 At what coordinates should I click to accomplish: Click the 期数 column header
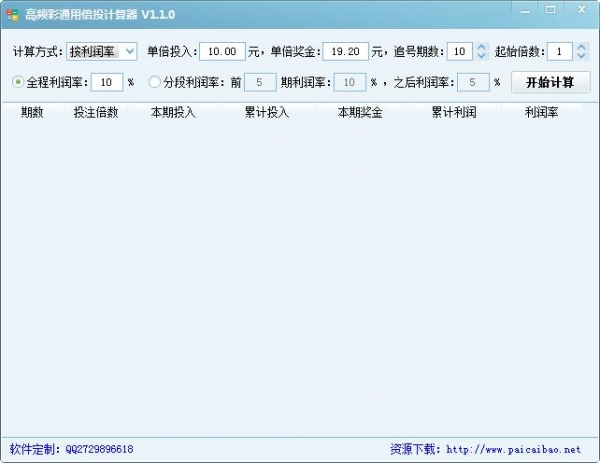click(32, 112)
